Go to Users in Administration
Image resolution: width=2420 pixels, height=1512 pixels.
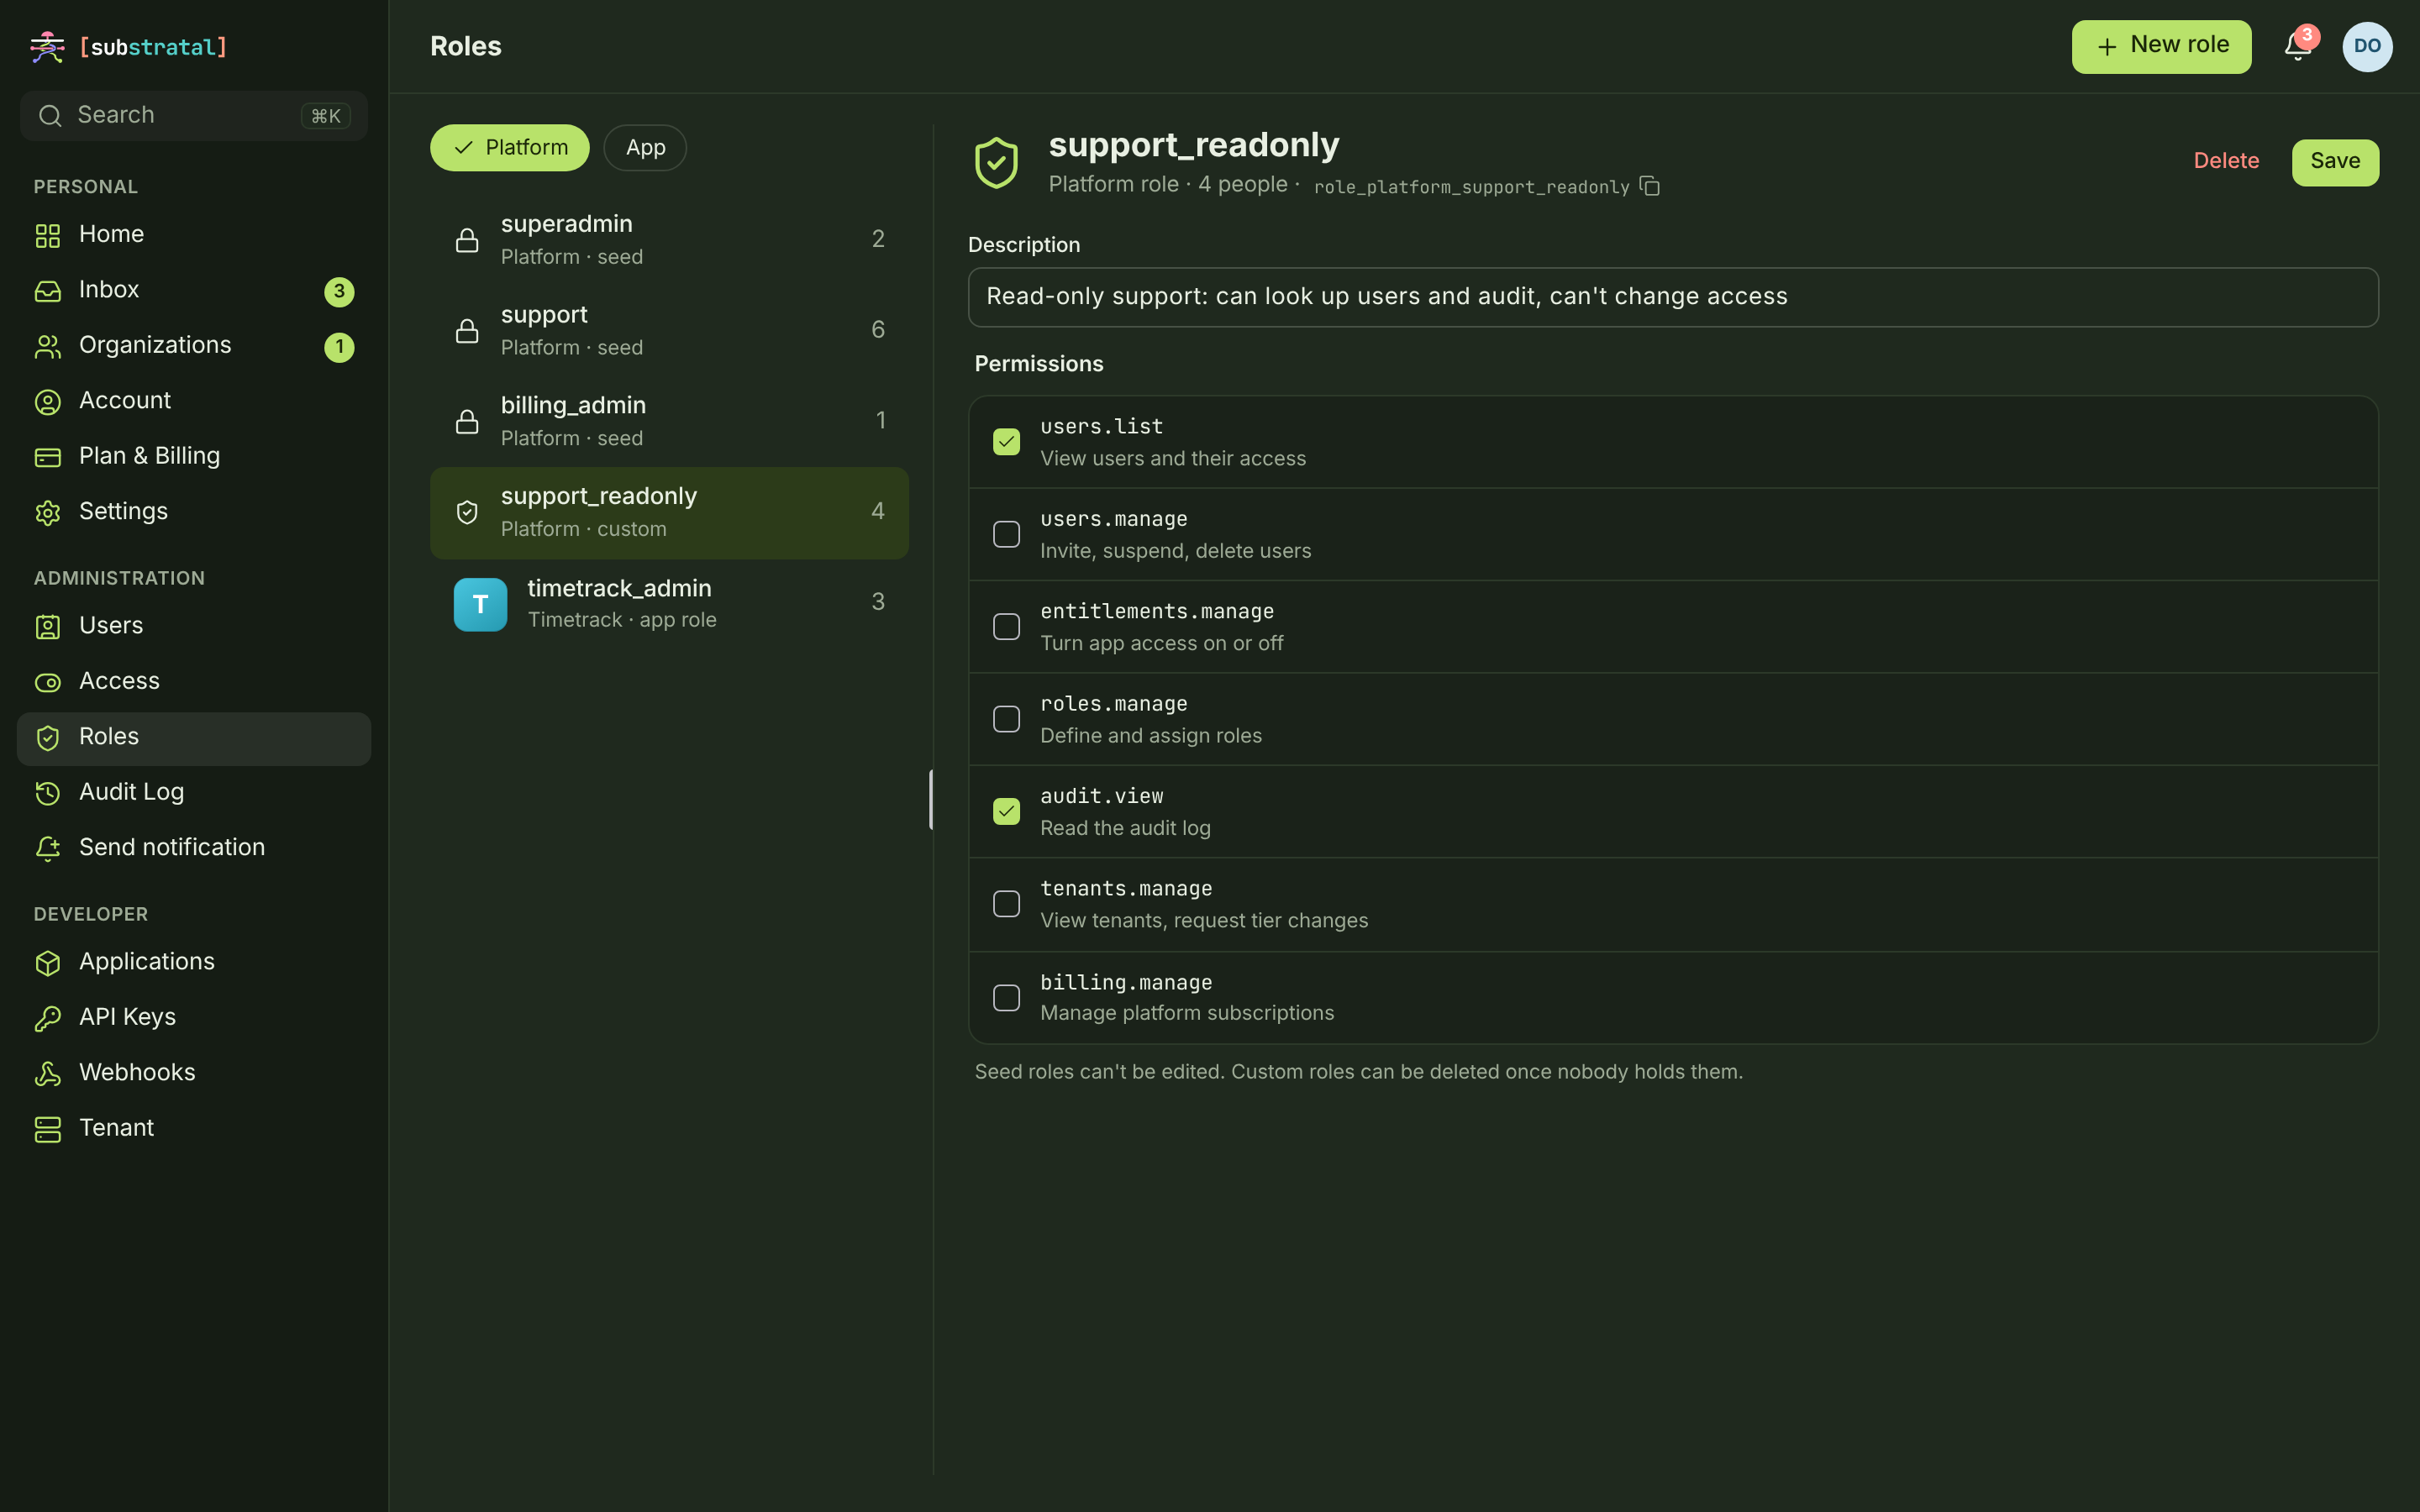pyautogui.click(x=194, y=627)
